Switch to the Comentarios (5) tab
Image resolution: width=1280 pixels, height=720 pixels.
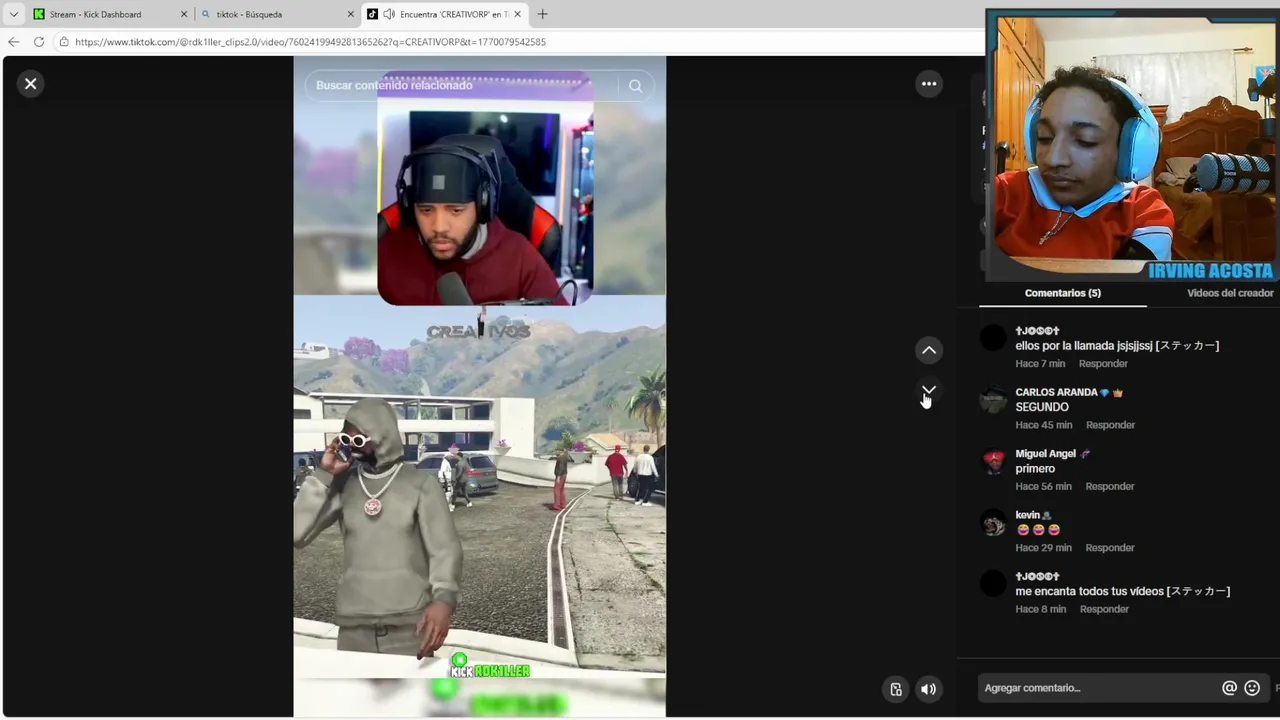pyautogui.click(x=1063, y=293)
